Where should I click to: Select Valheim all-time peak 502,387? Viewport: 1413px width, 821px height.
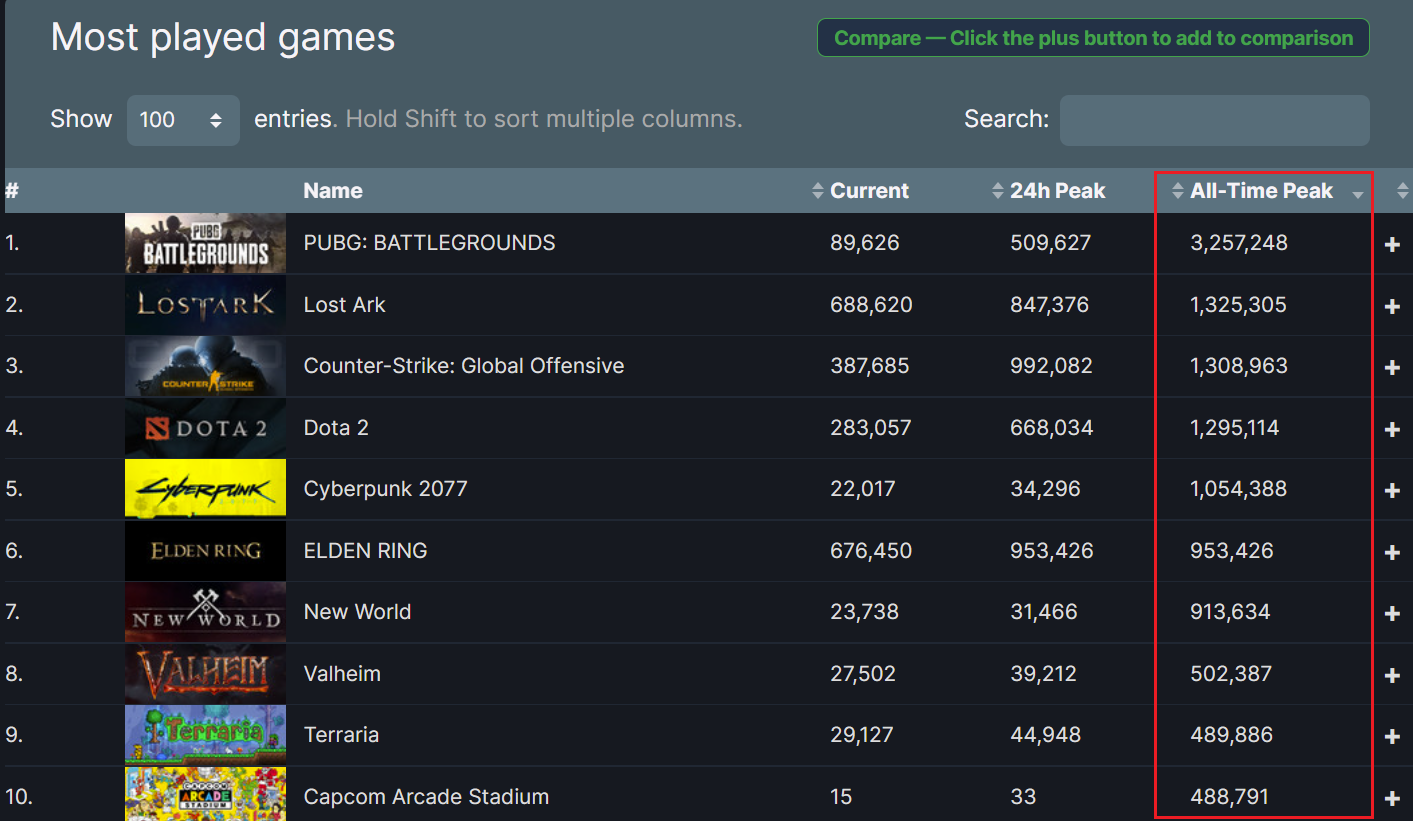[x=1231, y=674]
